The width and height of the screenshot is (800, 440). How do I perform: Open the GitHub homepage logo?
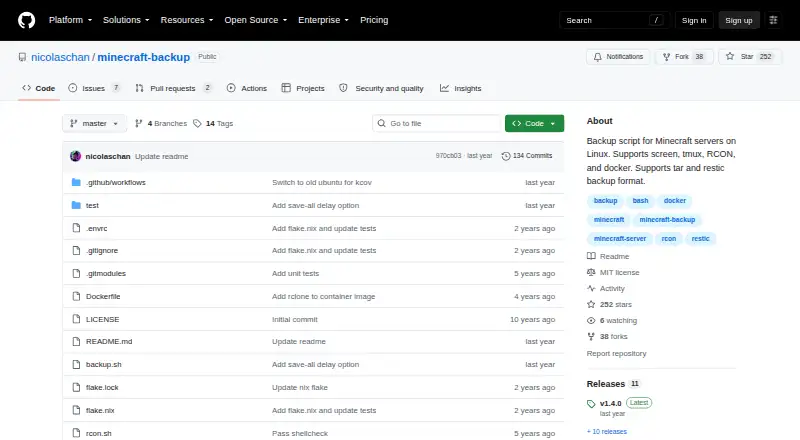point(27,20)
